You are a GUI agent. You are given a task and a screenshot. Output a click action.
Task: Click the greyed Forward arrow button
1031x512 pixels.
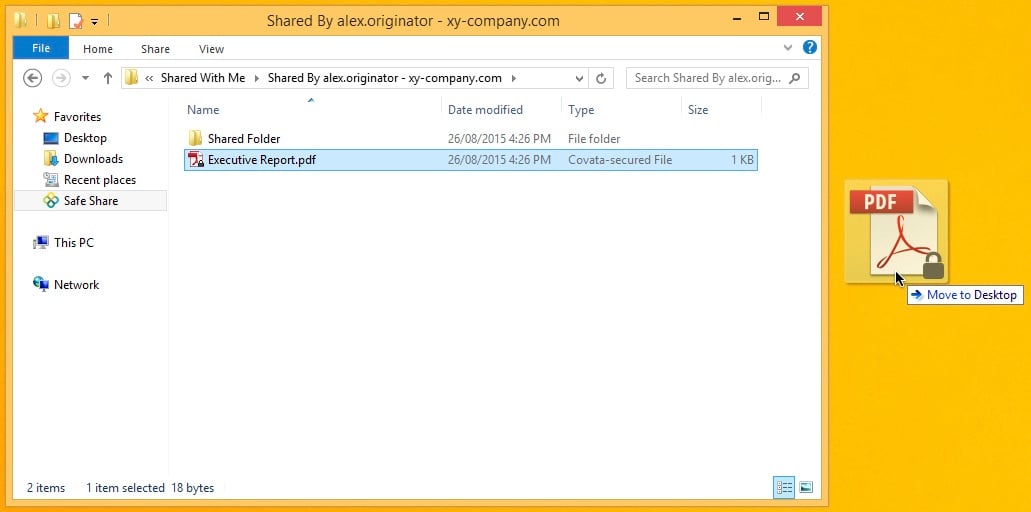pos(61,78)
